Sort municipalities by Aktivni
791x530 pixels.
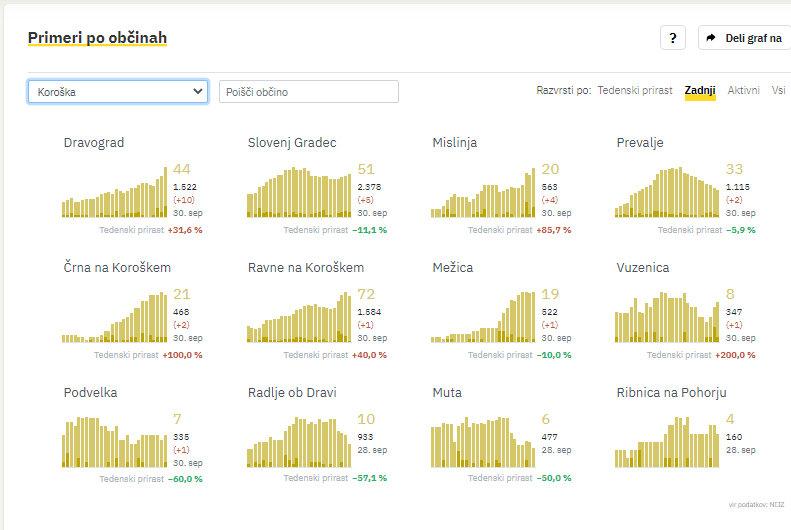[x=743, y=91]
